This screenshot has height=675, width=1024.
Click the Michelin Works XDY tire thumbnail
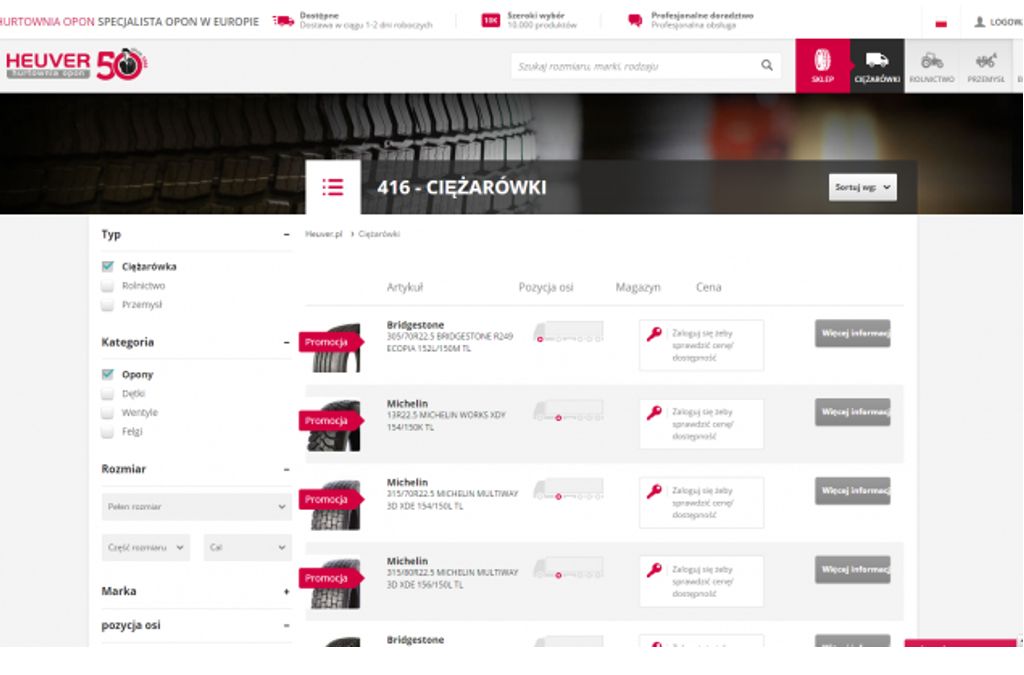click(334, 426)
